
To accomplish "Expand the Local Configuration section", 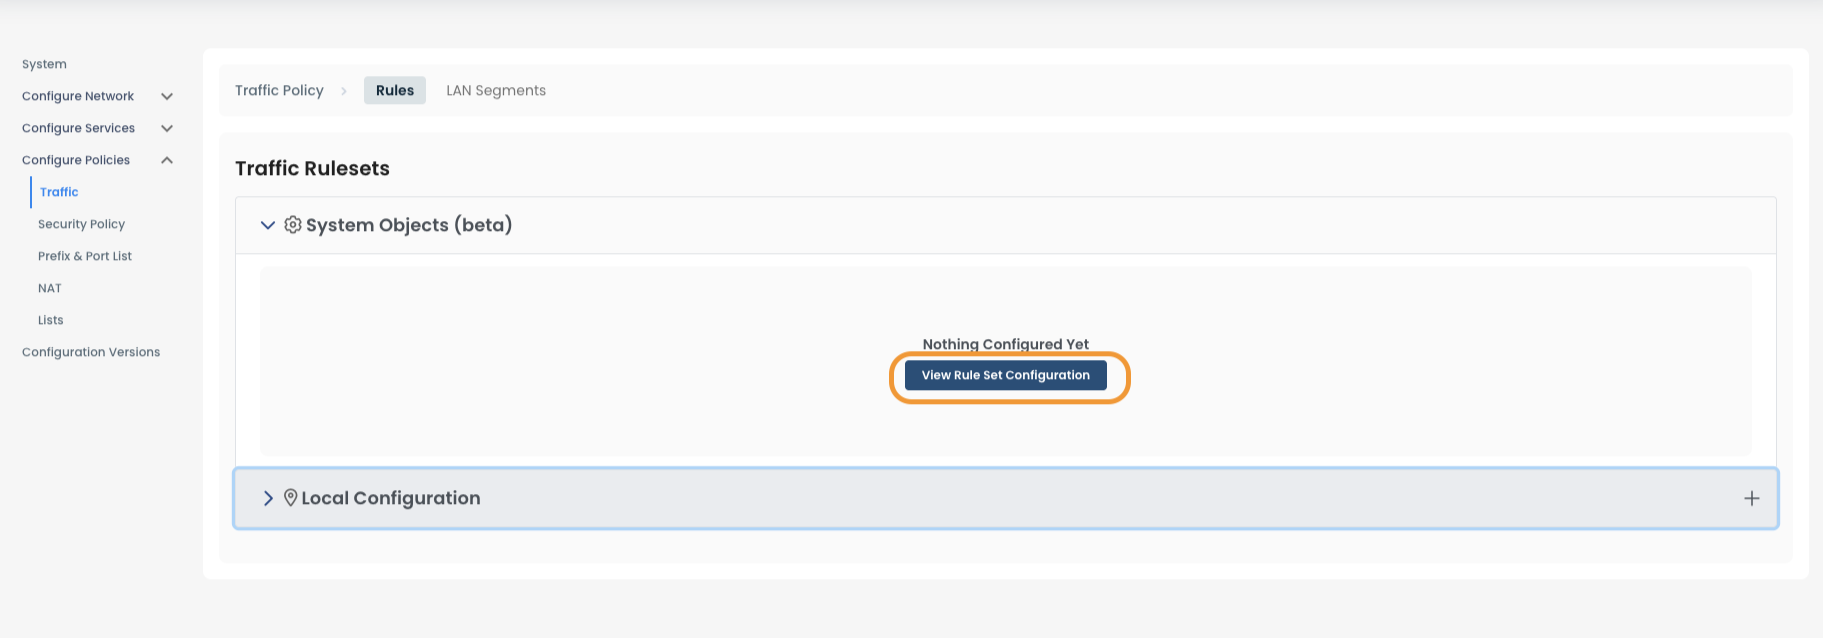I will pyautogui.click(x=268, y=498).
